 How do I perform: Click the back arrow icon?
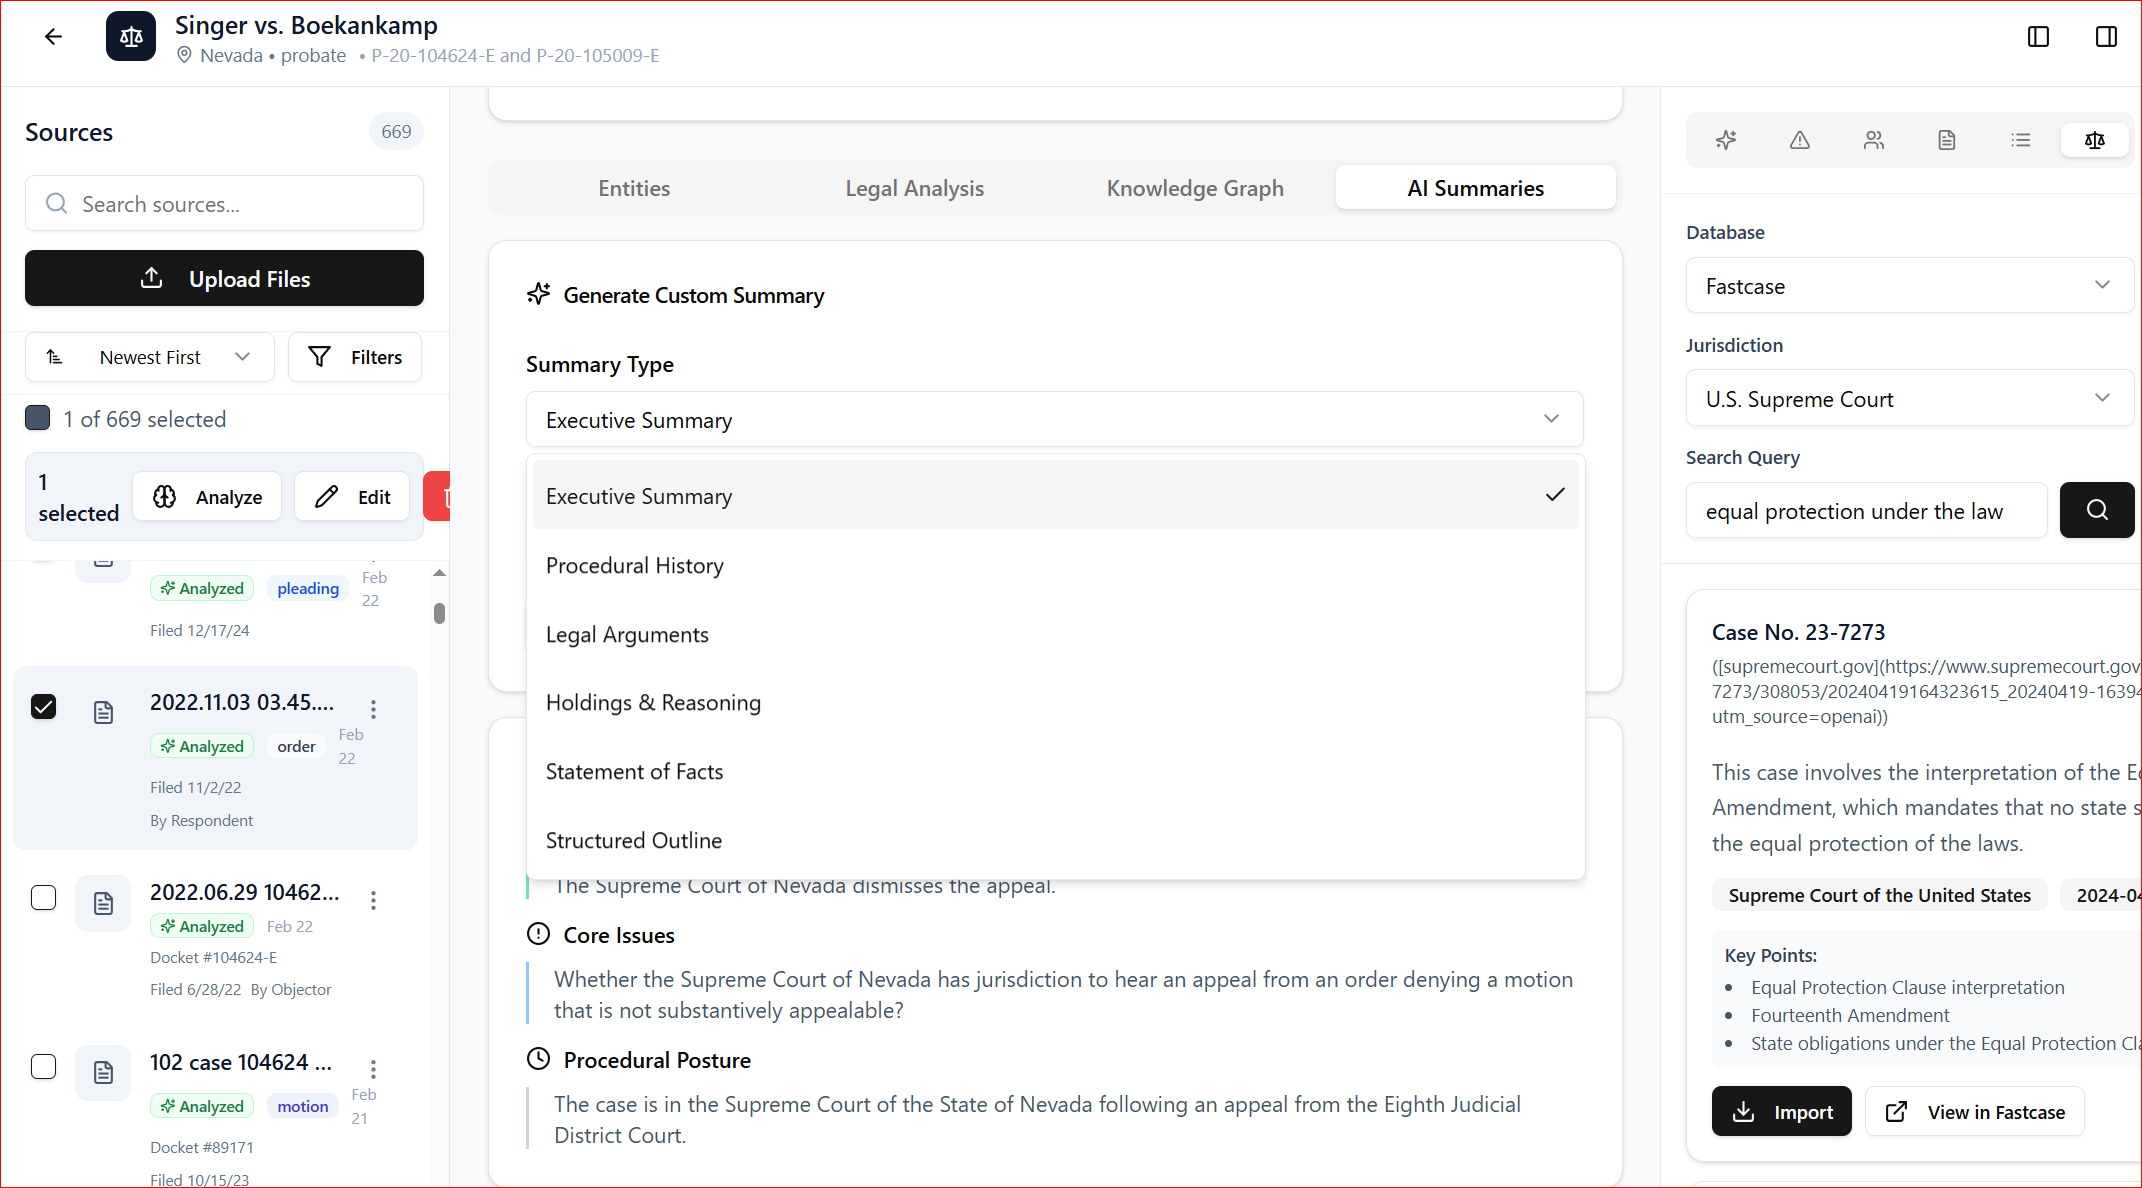[53, 37]
